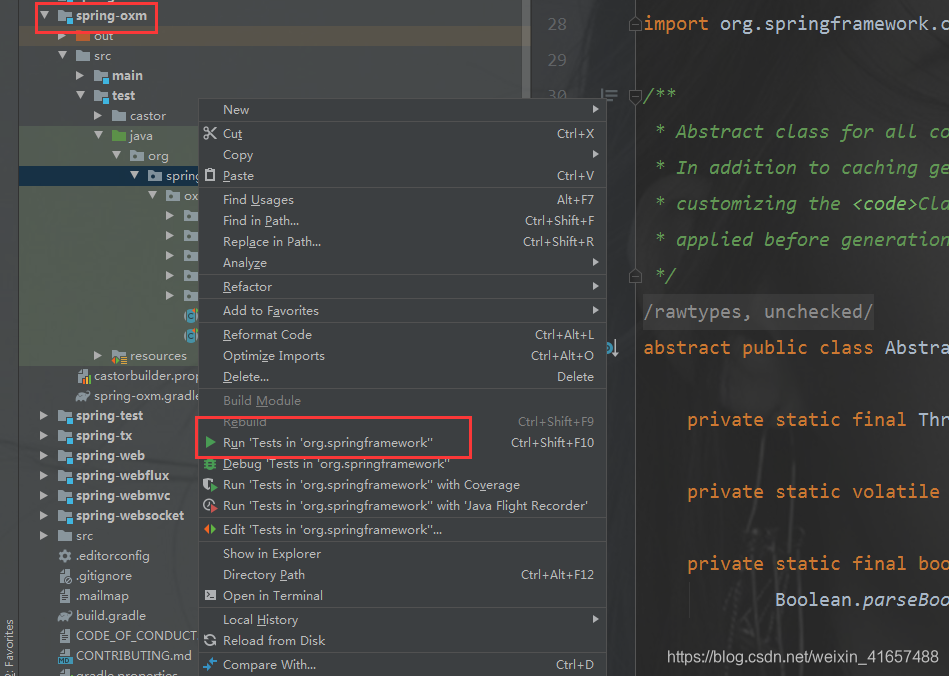Click the CONTRIBUTING.md markdown icon
This screenshot has width=949, height=676.
tap(65, 655)
